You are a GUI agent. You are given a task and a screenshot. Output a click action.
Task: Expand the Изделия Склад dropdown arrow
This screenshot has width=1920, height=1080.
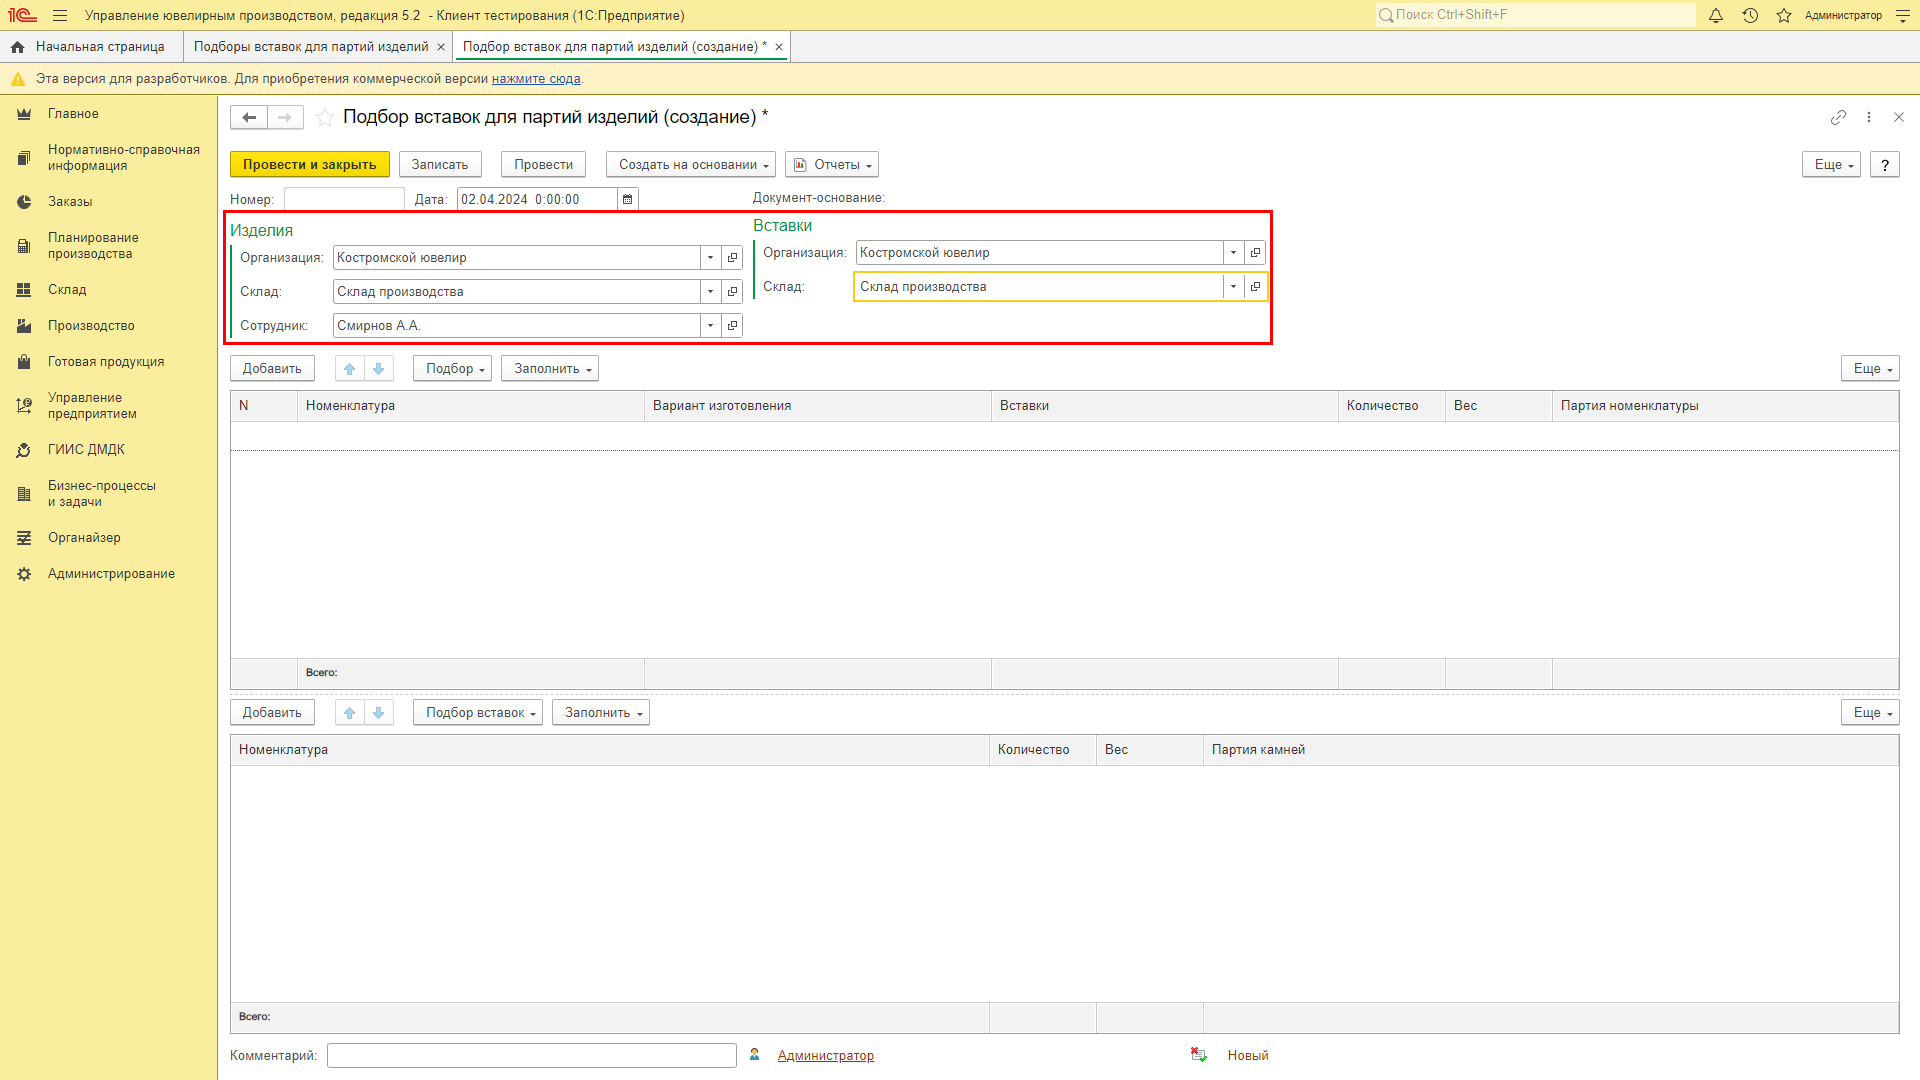tap(710, 292)
